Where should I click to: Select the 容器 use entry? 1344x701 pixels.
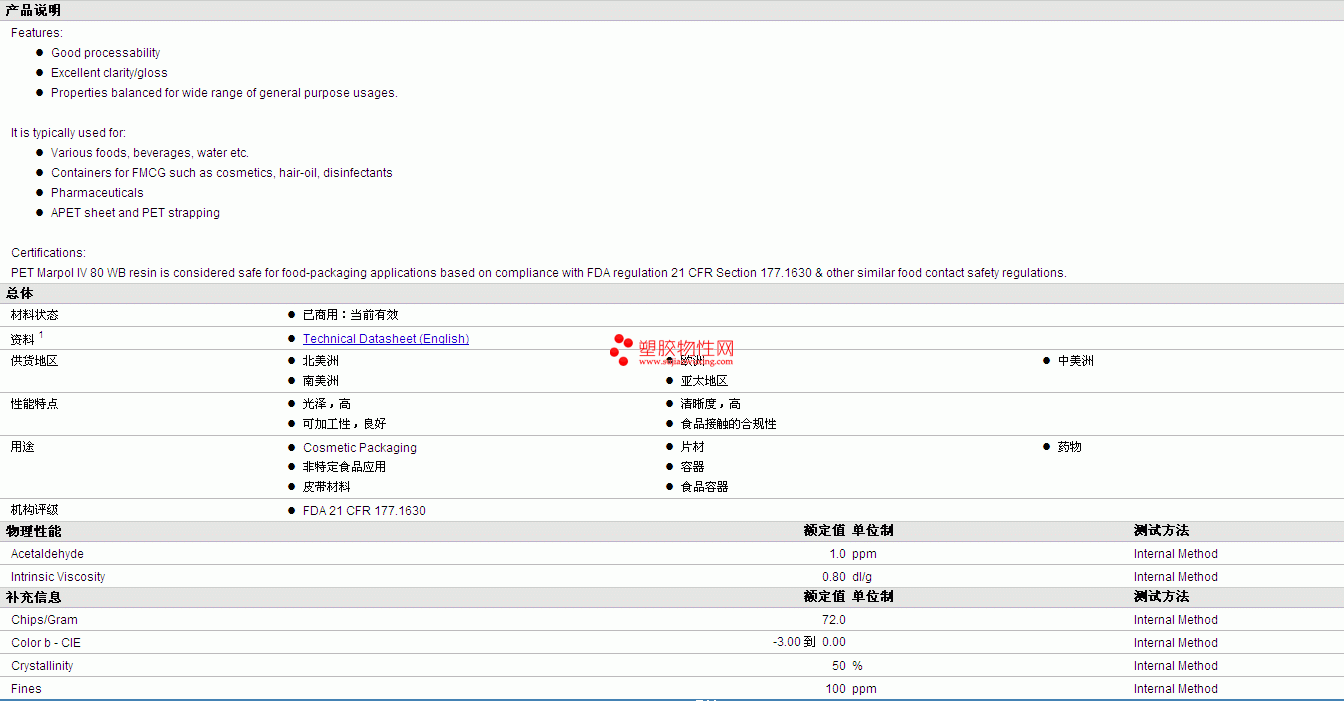[x=693, y=467]
